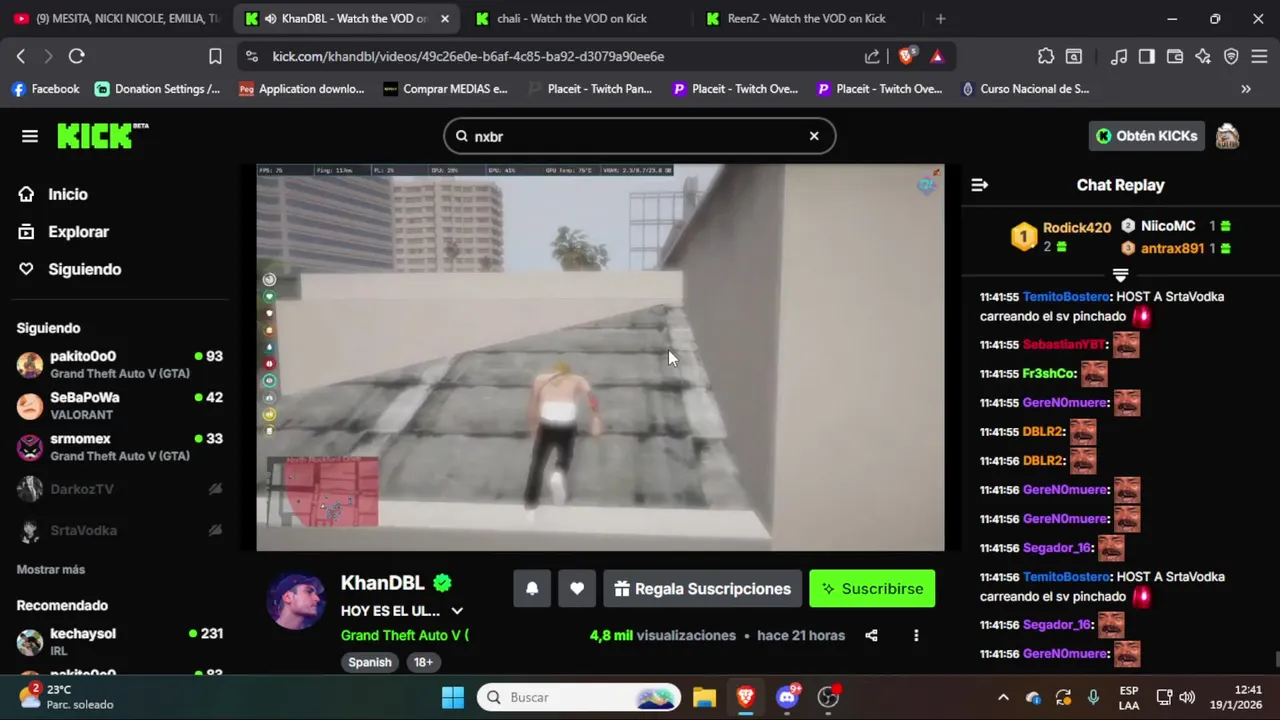Follow KhanDBL with the heart button
This screenshot has height=720, width=1280.
(x=577, y=589)
